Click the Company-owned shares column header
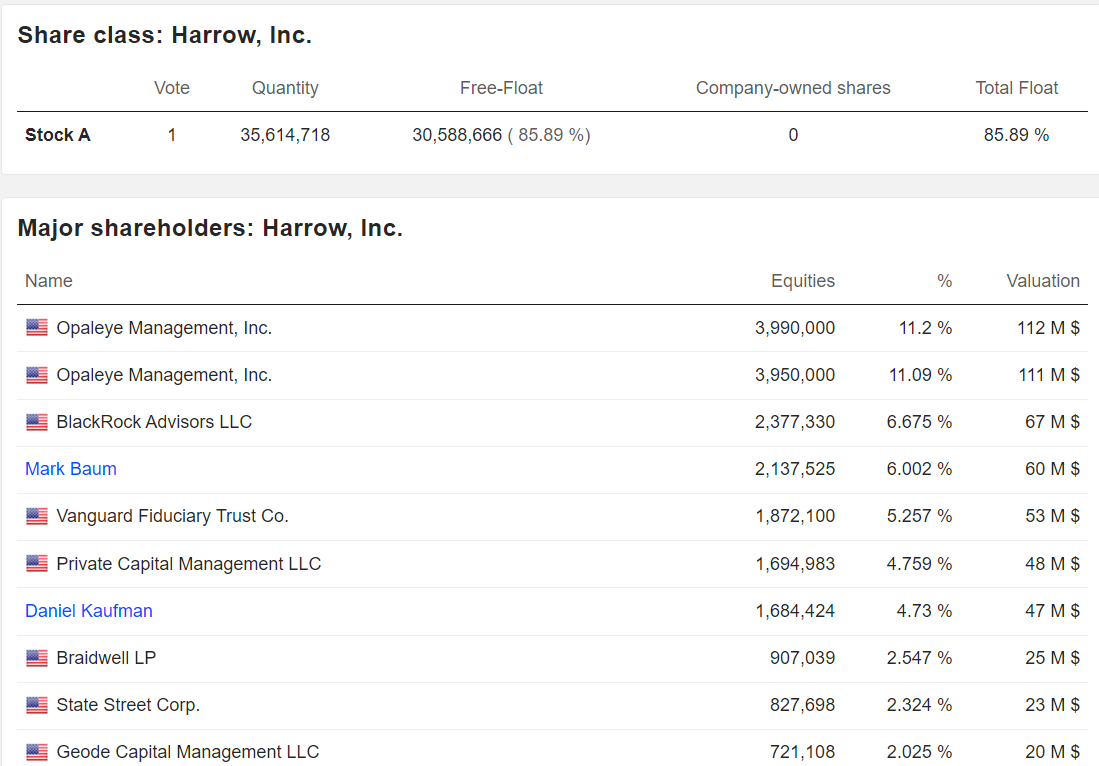 click(x=793, y=88)
